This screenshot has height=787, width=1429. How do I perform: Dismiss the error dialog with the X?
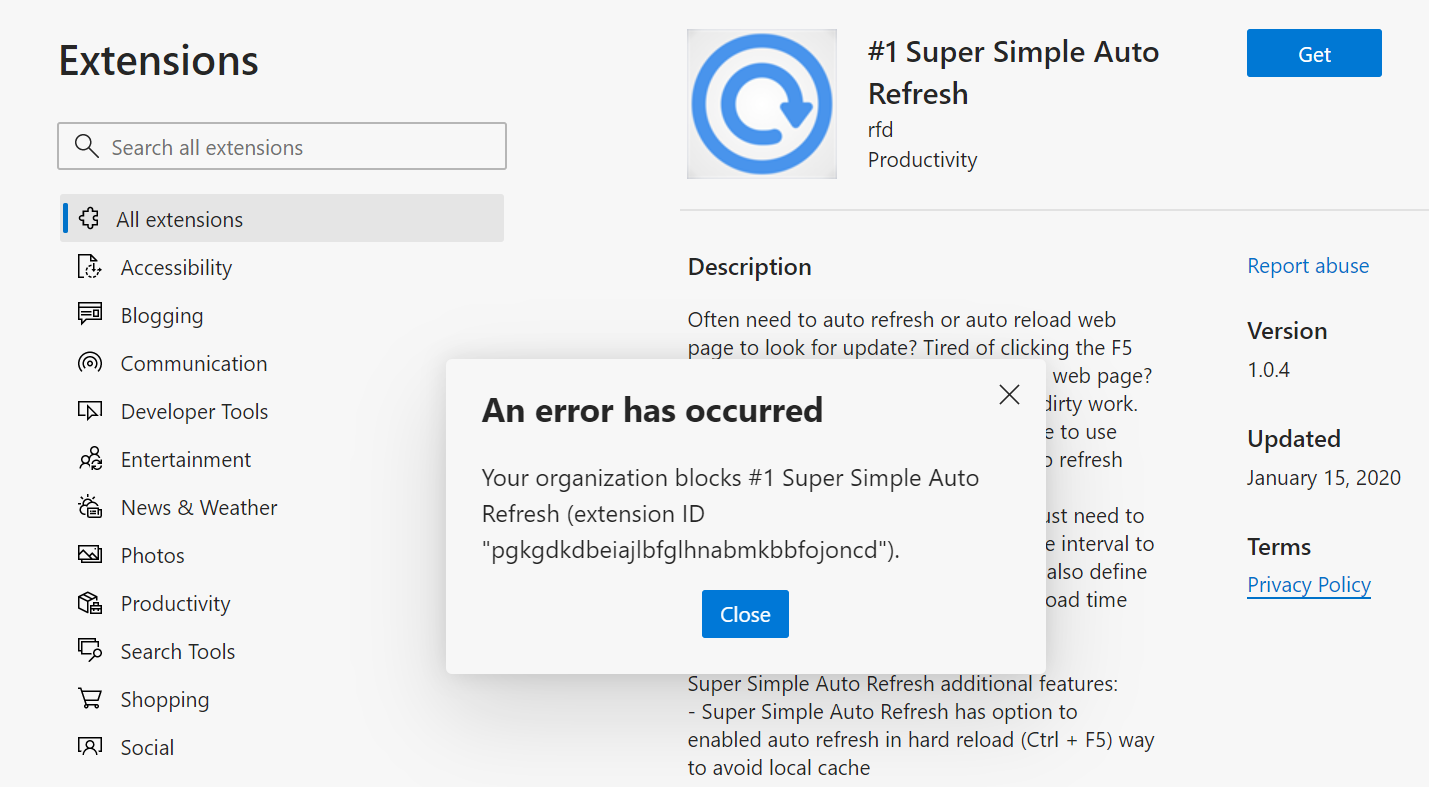1009,394
